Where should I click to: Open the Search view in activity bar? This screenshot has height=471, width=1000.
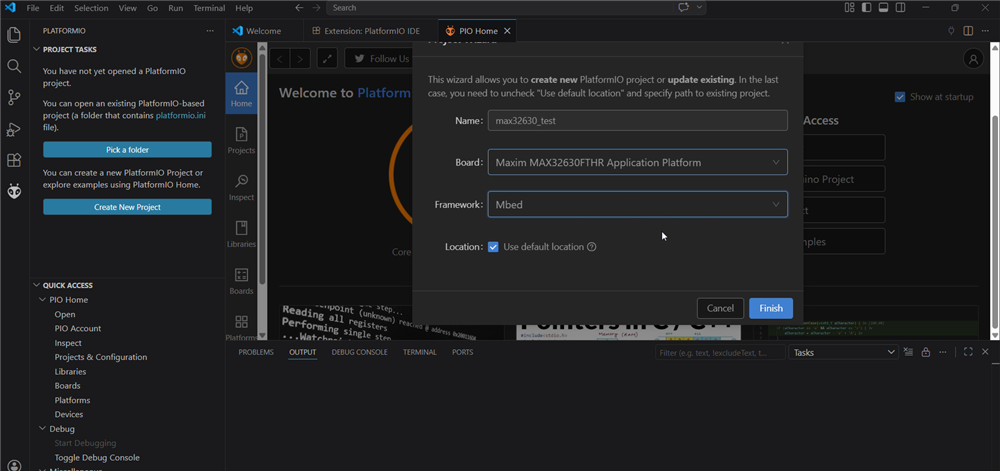coord(14,66)
